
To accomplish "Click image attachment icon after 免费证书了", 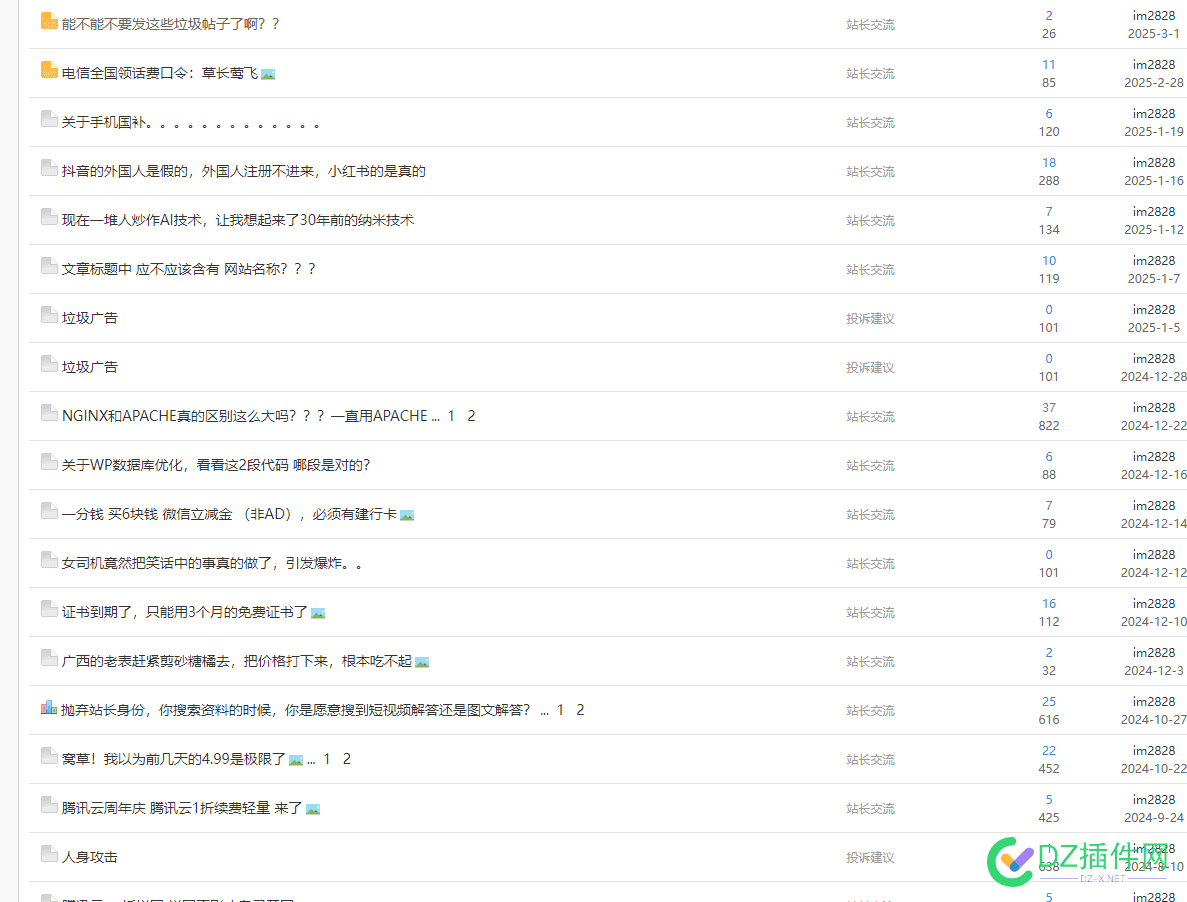I will coord(318,613).
